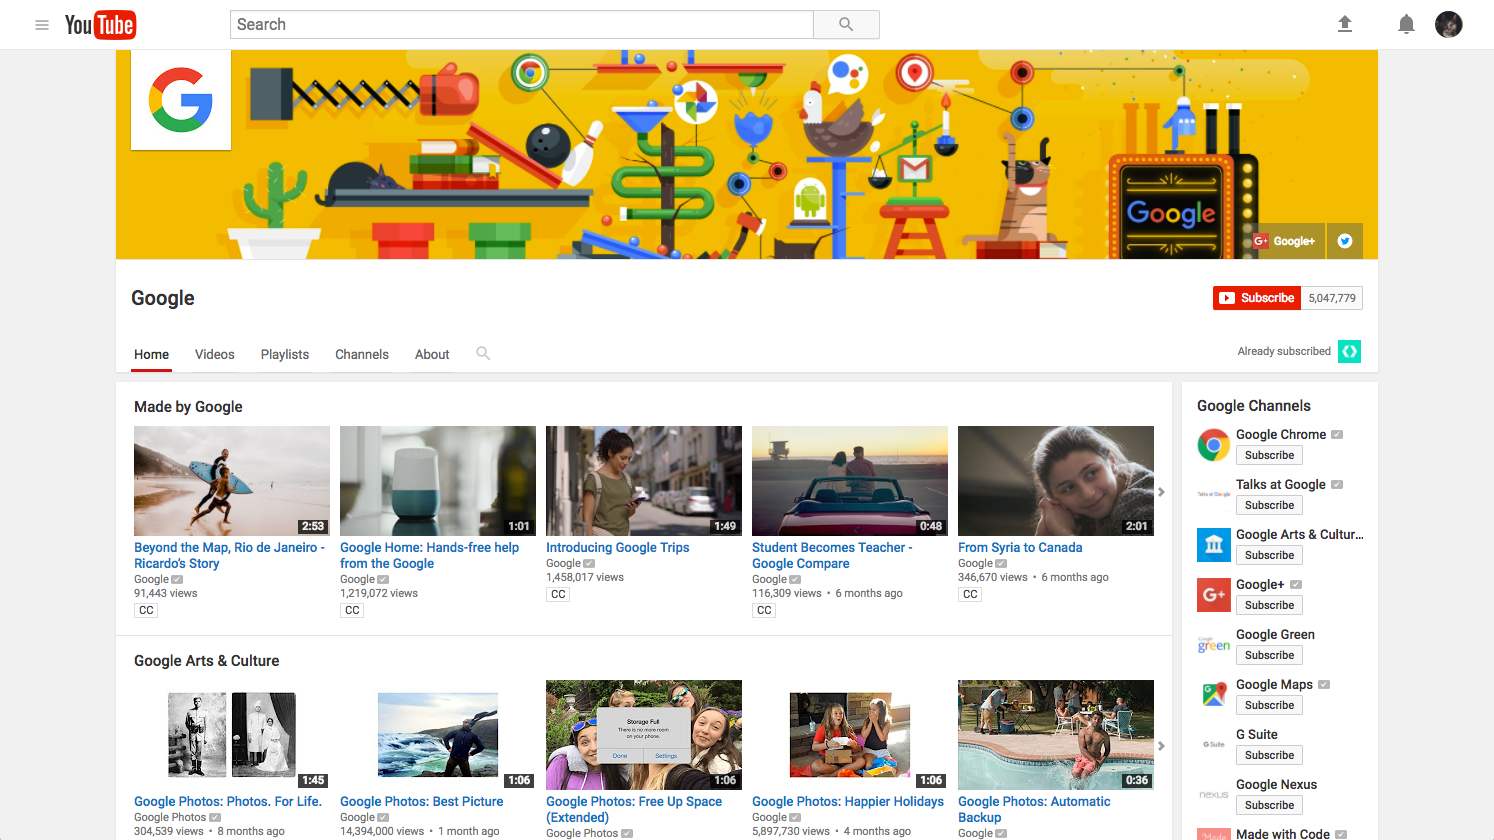Click CC badge under Introducing Google Trips

558,594
